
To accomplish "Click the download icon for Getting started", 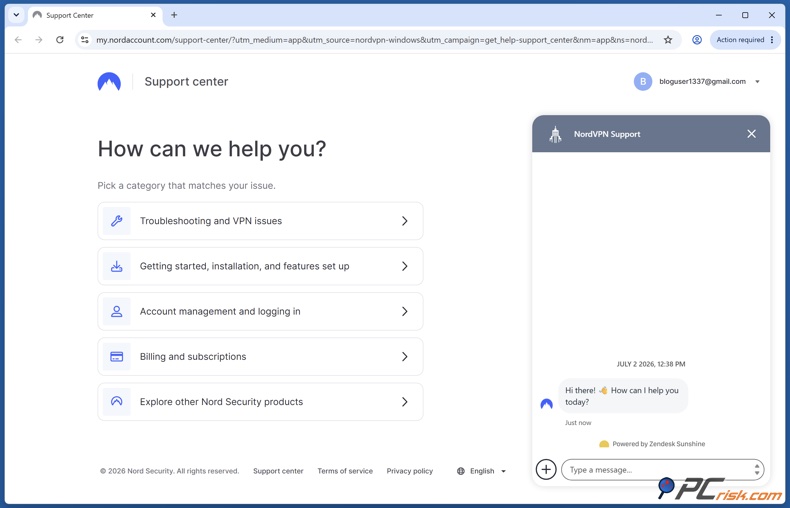I will click(x=116, y=266).
